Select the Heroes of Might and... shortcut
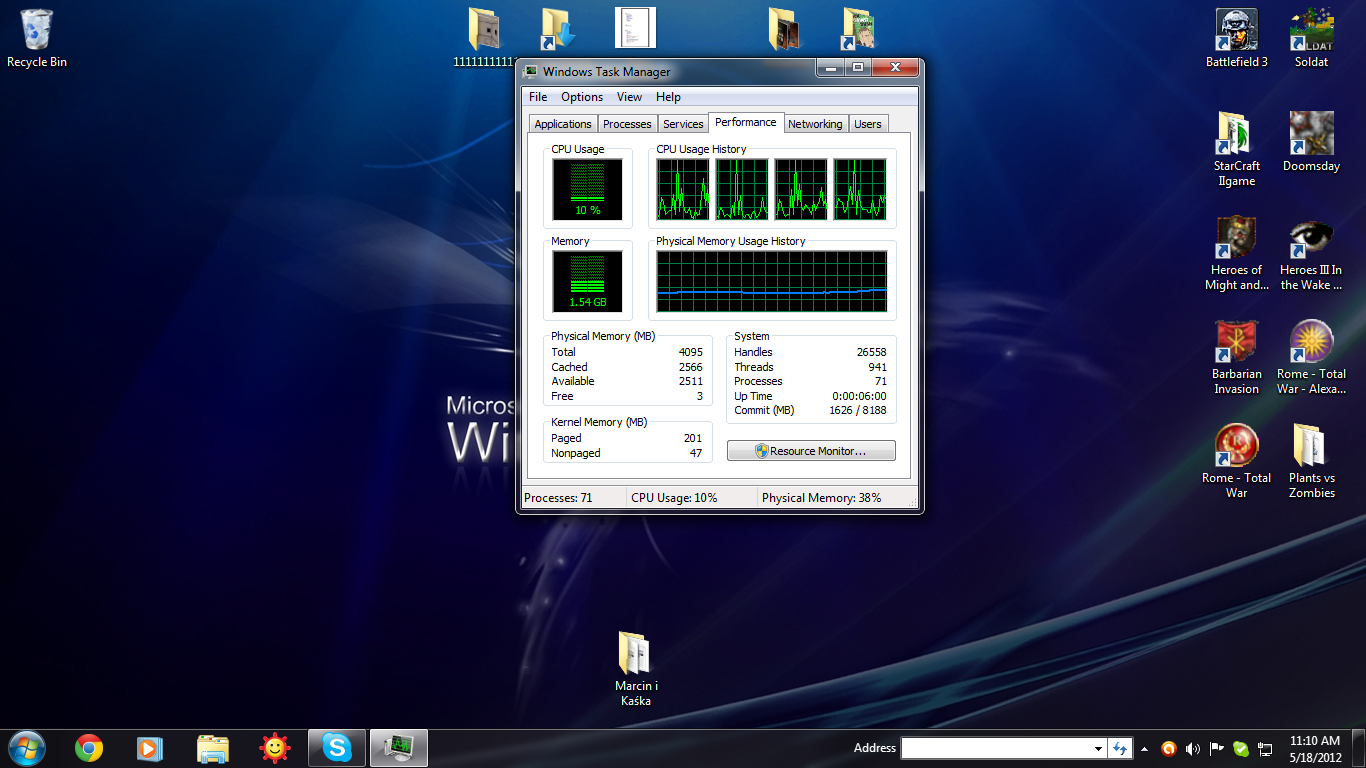The width and height of the screenshot is (1366, 768). pyautogui.click(x=1237, y=254)
